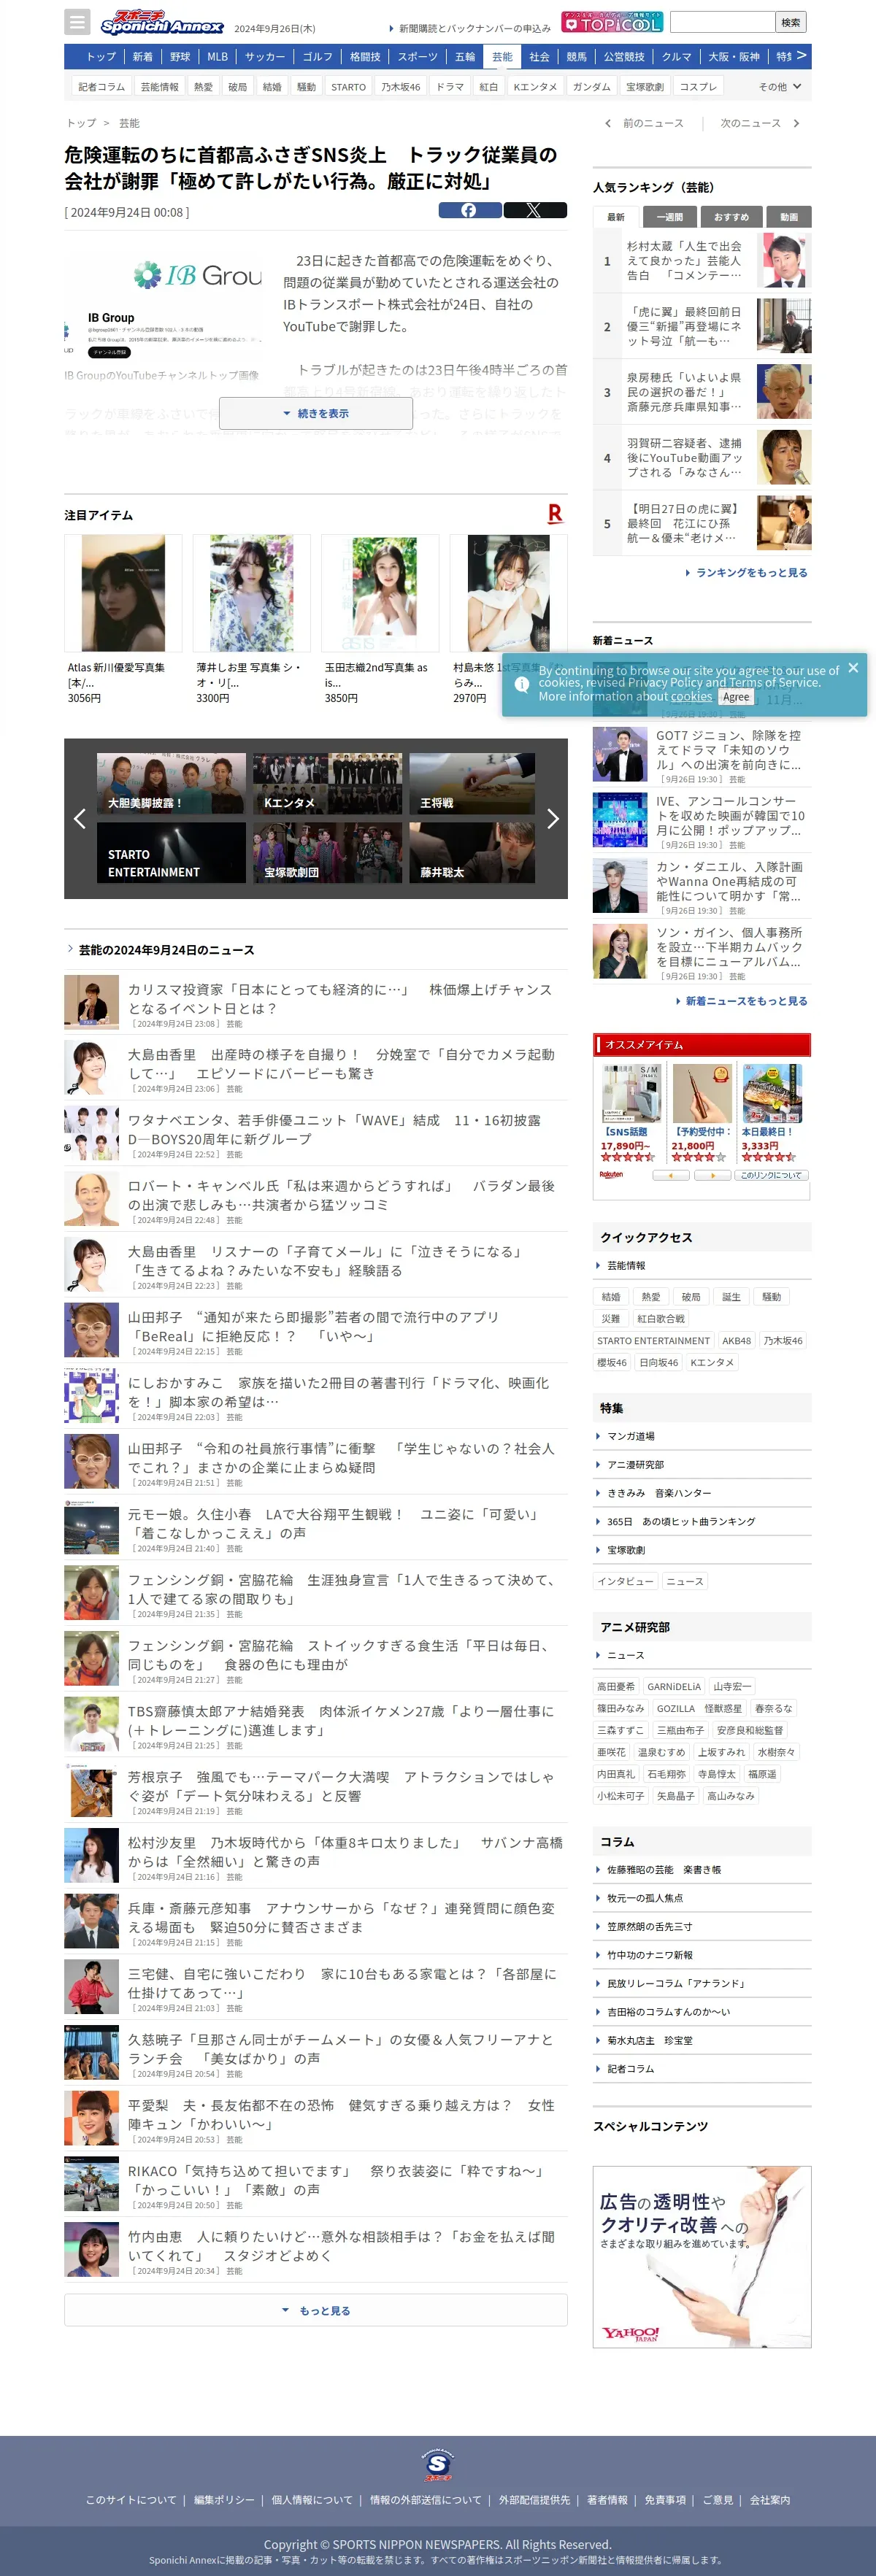Show previous carousel slide arrow

coord(80,818)
